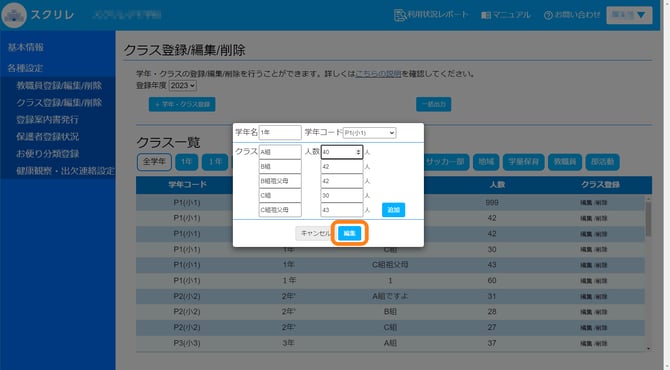This screenshot has width=670, height=370.
Task: Click the 999 count cell
Action: (x=492, y=203)
